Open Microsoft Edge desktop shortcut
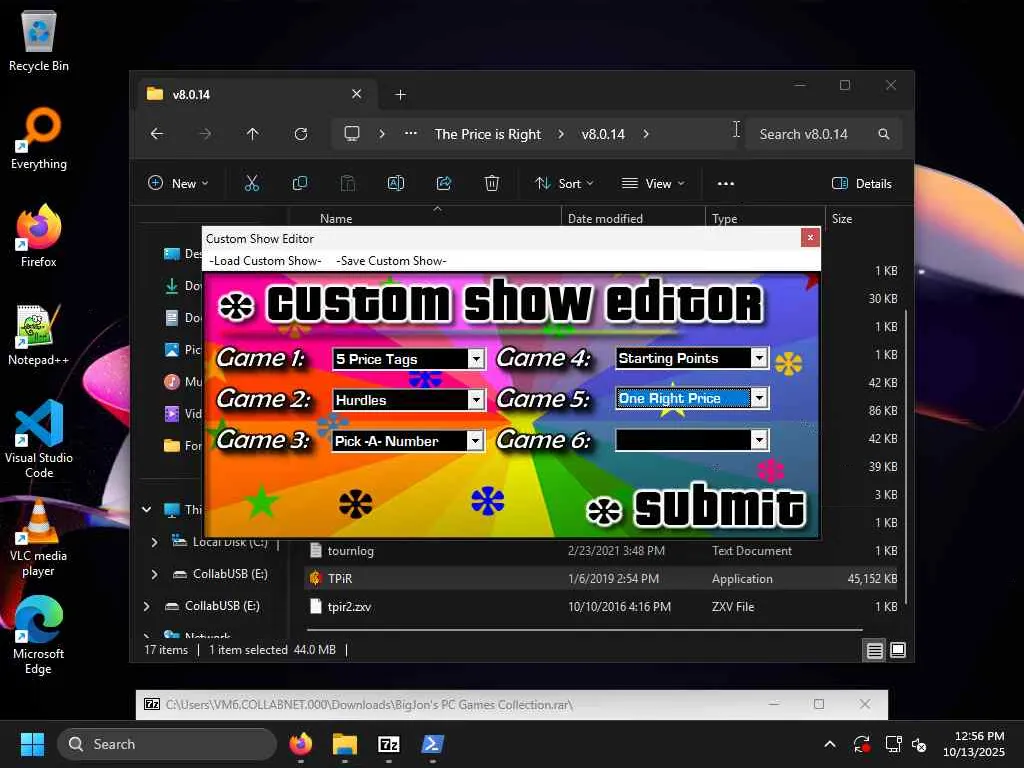The height and width of the screenshot is (768, 1024). pyautogui.click(x=39, y=635)
